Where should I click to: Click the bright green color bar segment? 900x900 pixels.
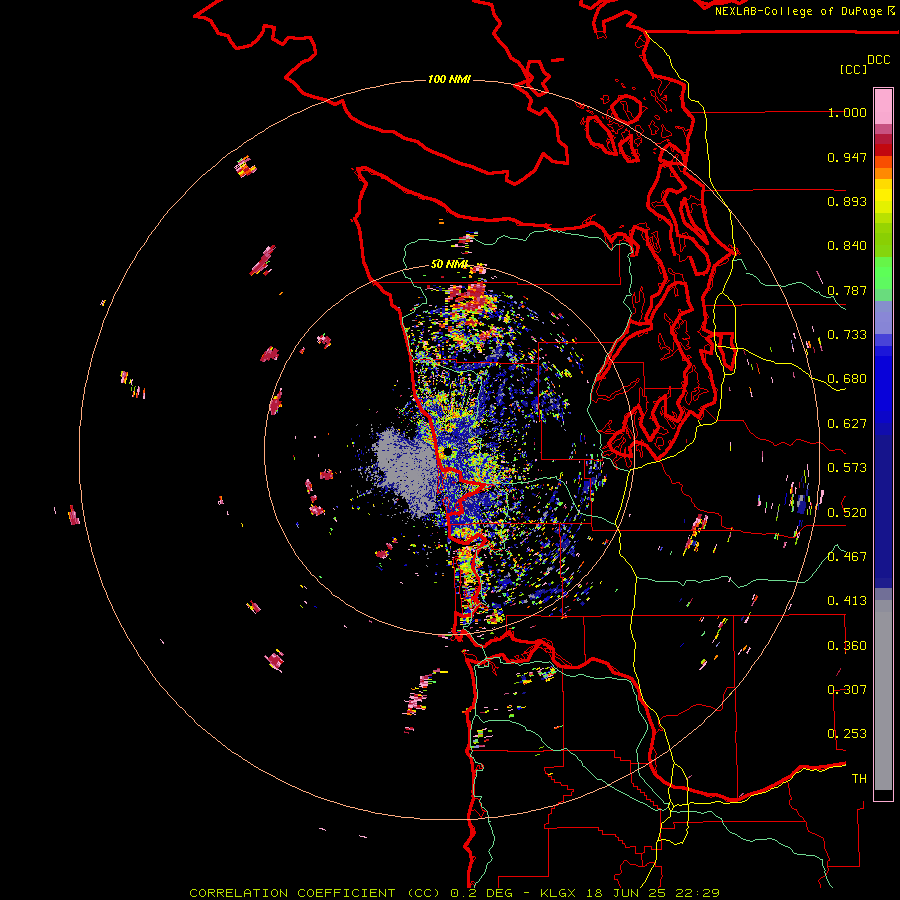pyautogui.click(x=883, y=273)
